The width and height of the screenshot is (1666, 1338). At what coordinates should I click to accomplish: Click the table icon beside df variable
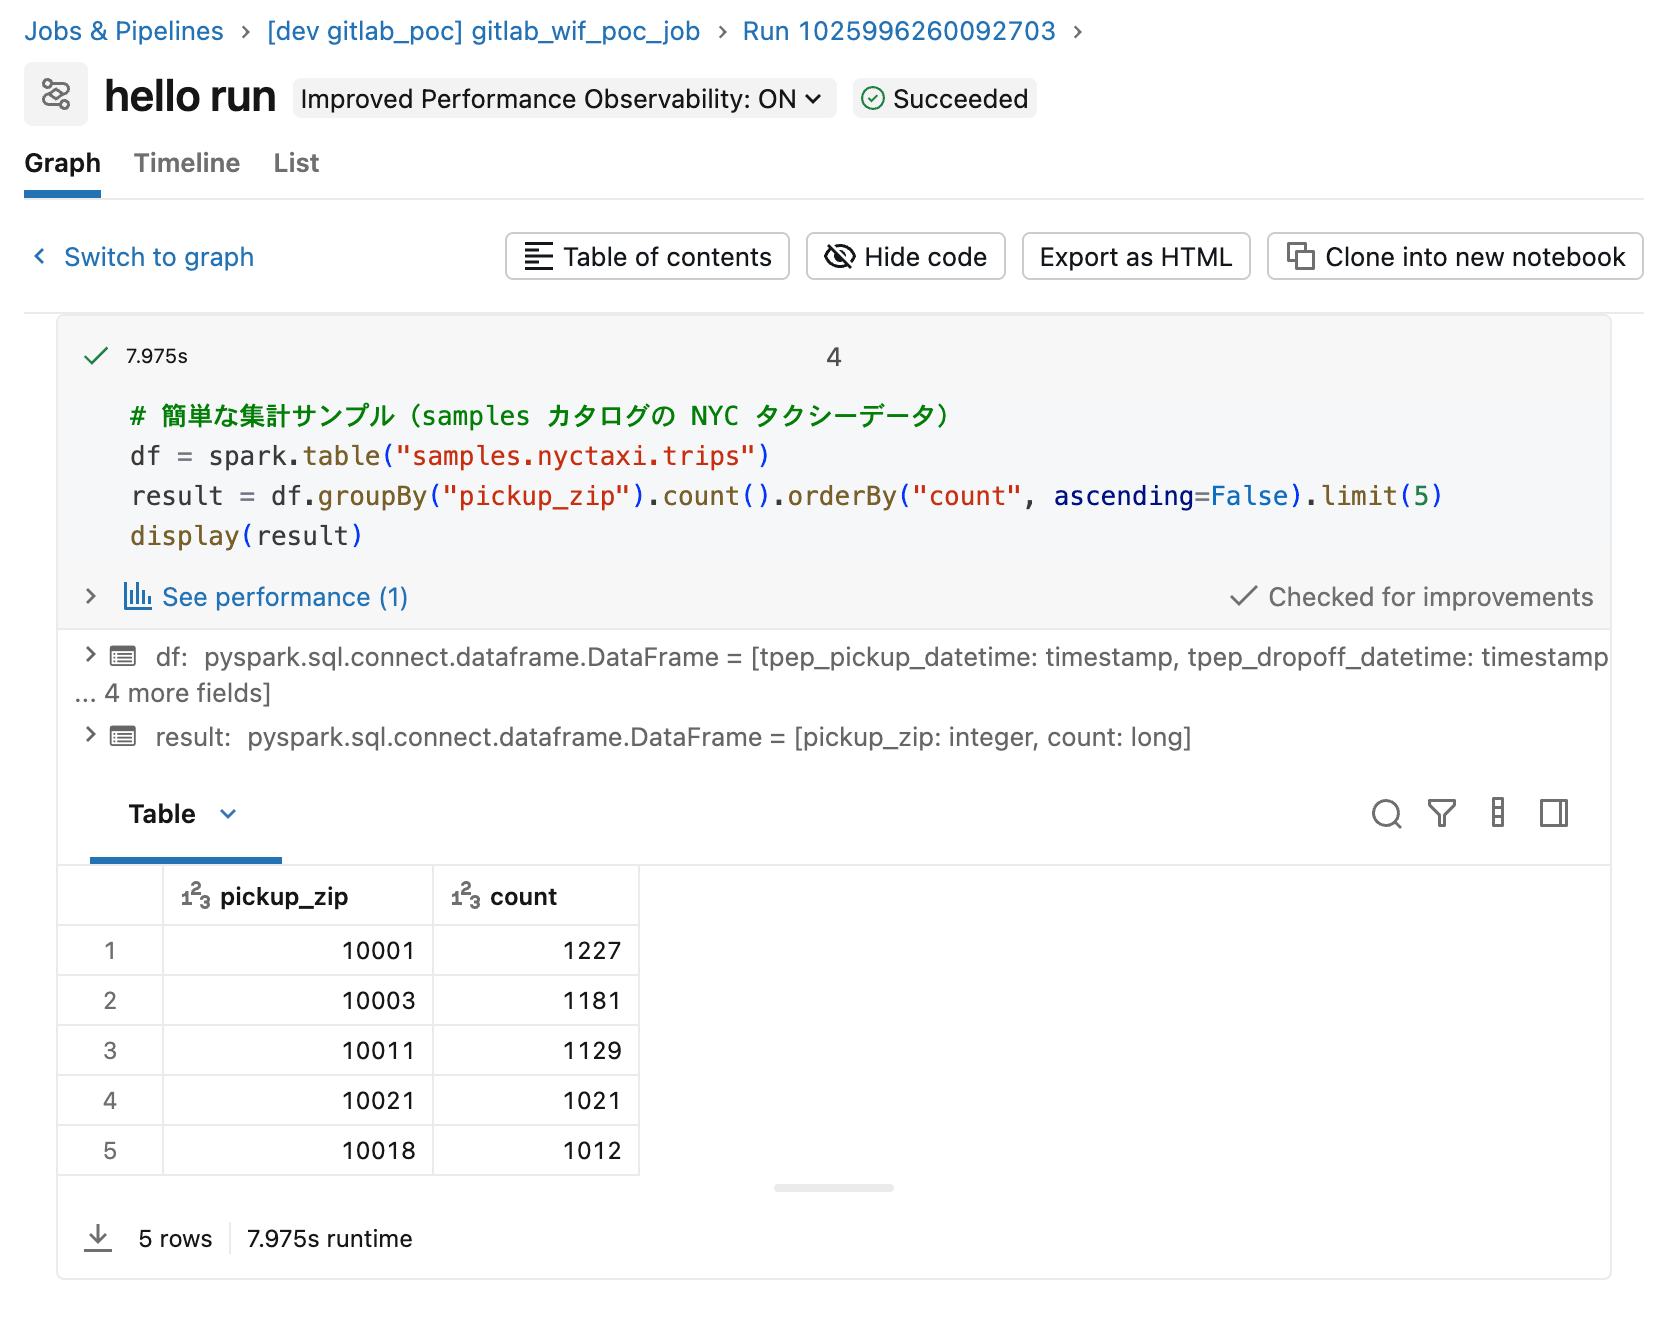click(x=123, y=656)
